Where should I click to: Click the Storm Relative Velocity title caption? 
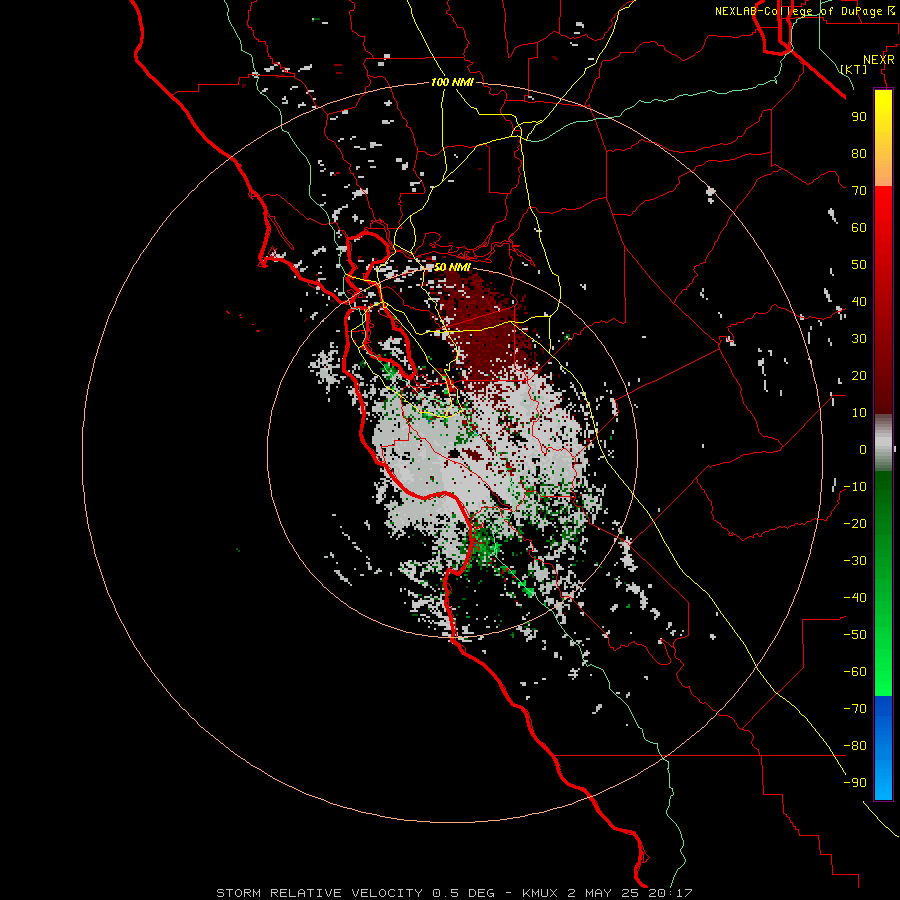coord(454,893)
